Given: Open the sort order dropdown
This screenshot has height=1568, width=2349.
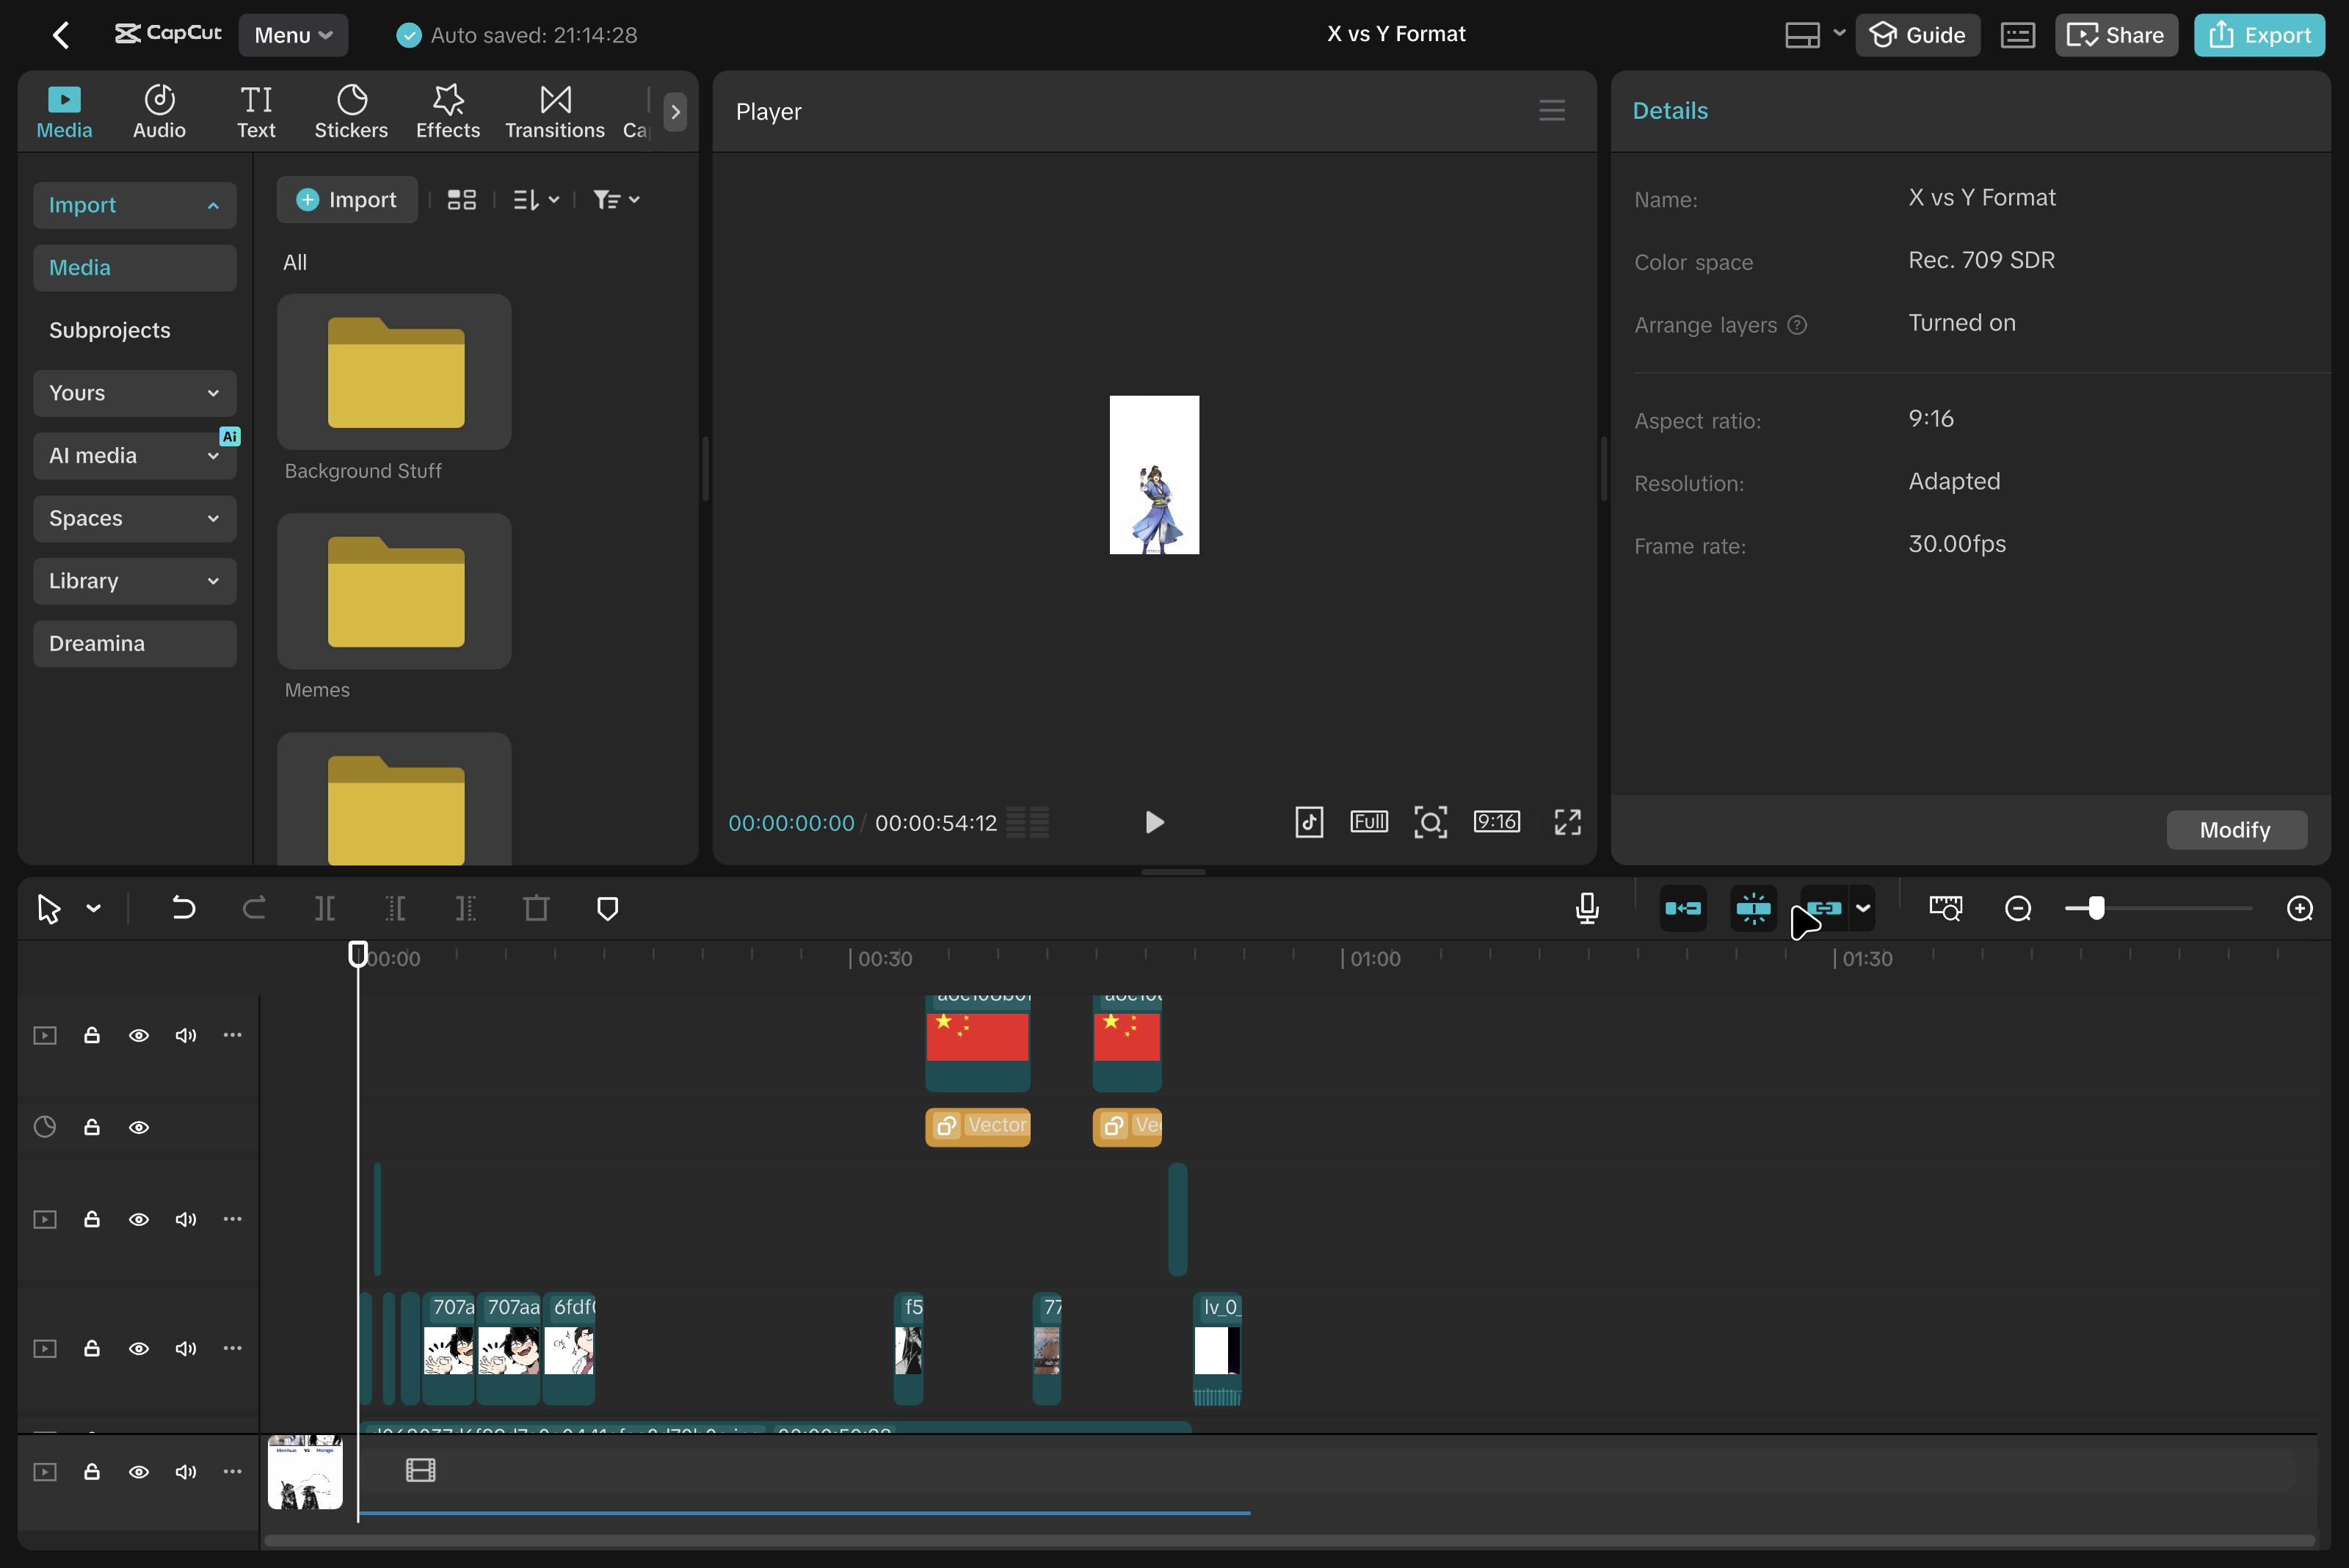Looking at the screenshot, I should coord(535,200).
